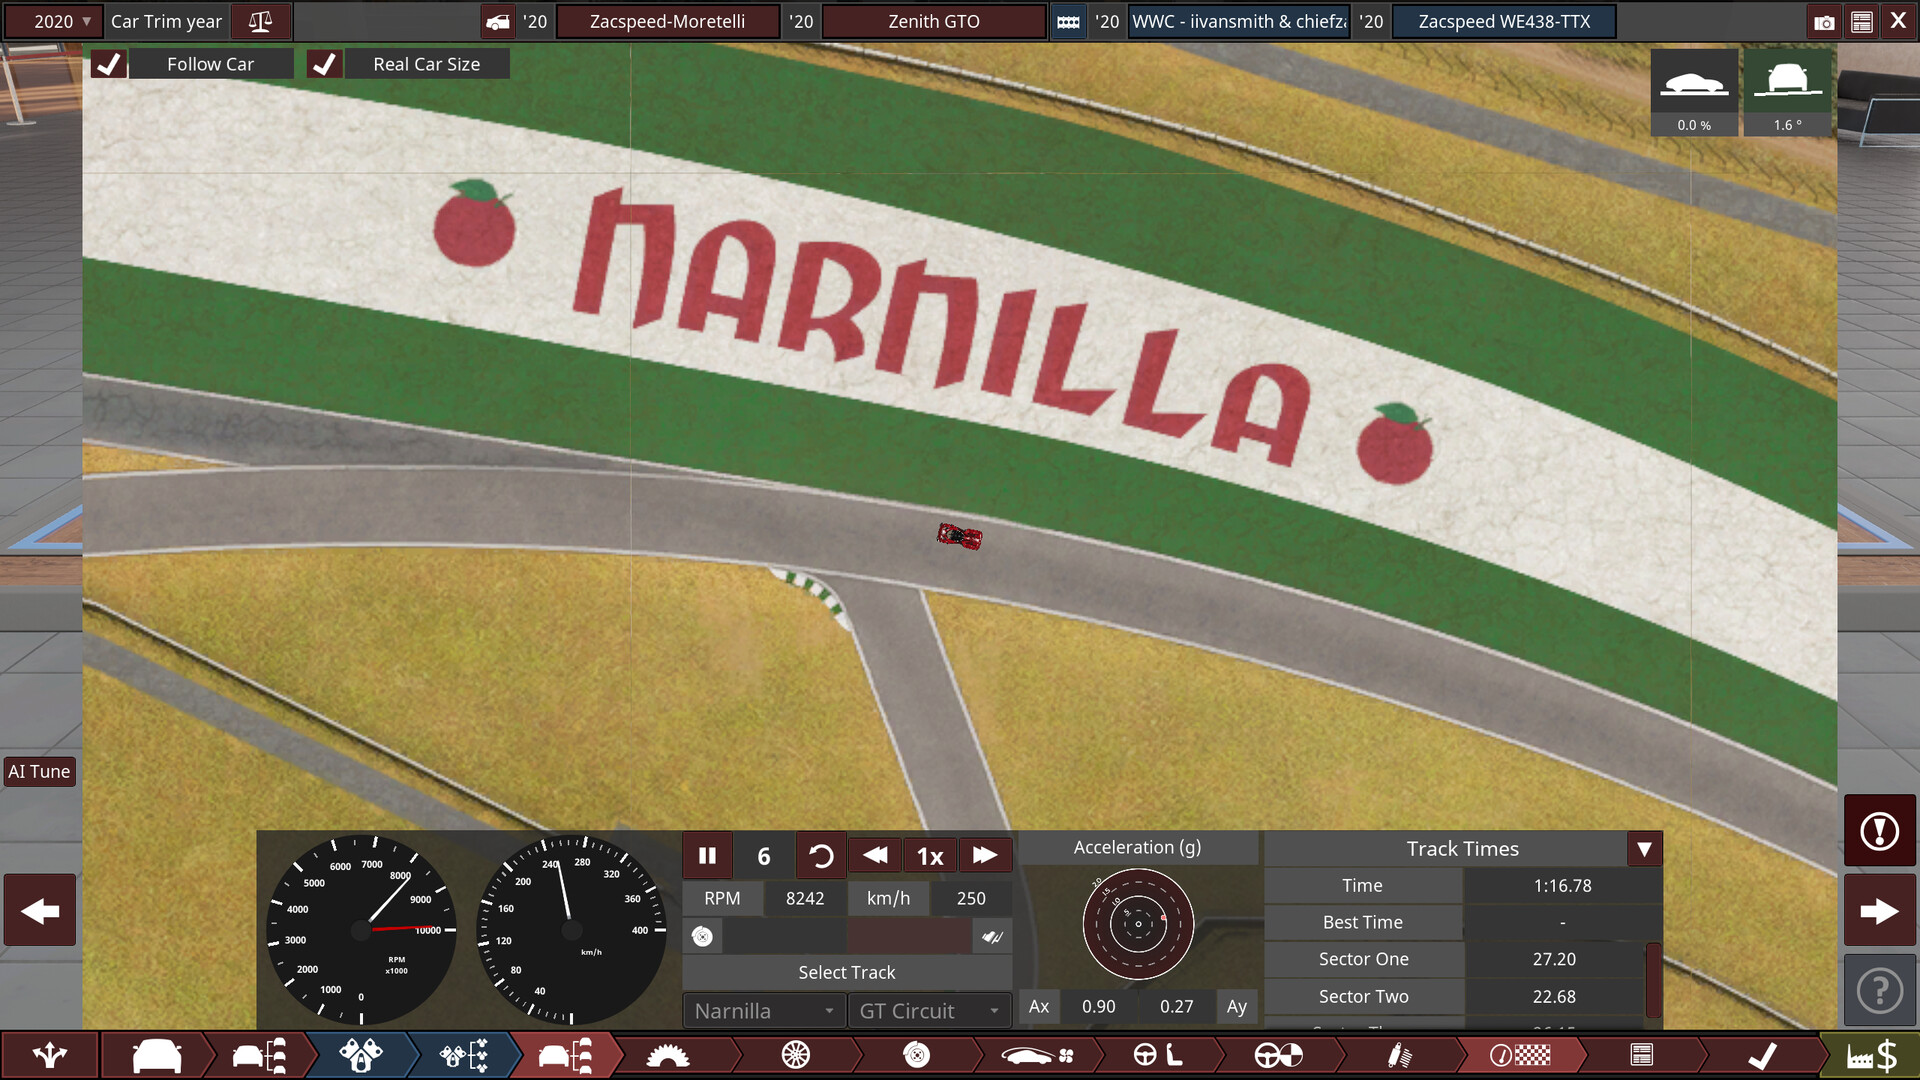Click the factory export dollar icon
This screenshot has height=1080, width=1920.
tap(1872, 1055)
